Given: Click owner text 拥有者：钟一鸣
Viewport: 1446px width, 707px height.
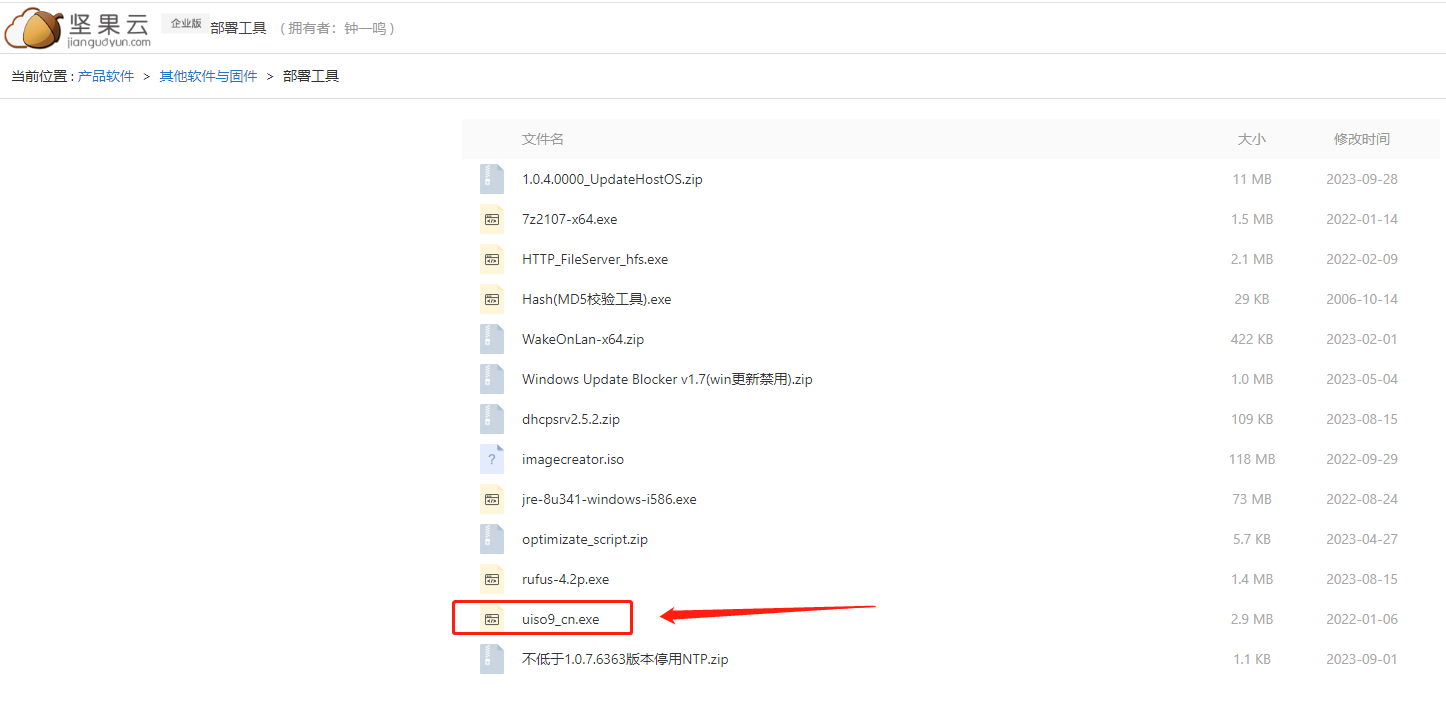Looking at the screenshot, I should [x=339, y=28].
